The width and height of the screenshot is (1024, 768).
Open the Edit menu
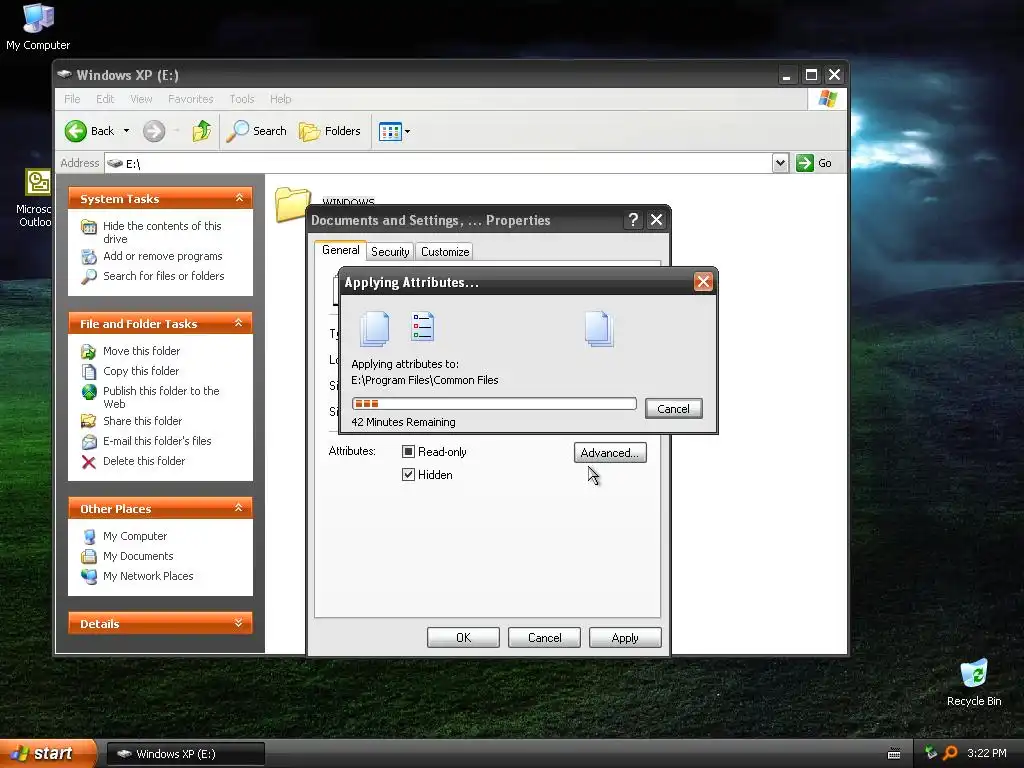[104, 99]
